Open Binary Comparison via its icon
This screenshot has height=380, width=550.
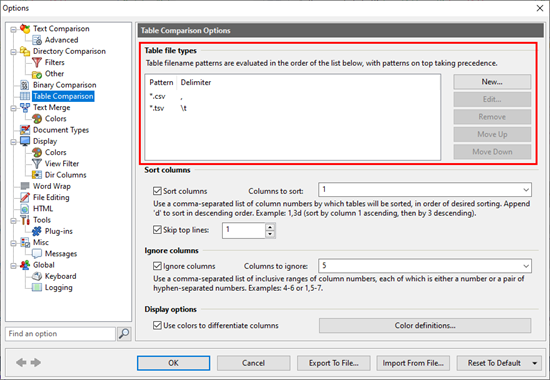[25, 85]
